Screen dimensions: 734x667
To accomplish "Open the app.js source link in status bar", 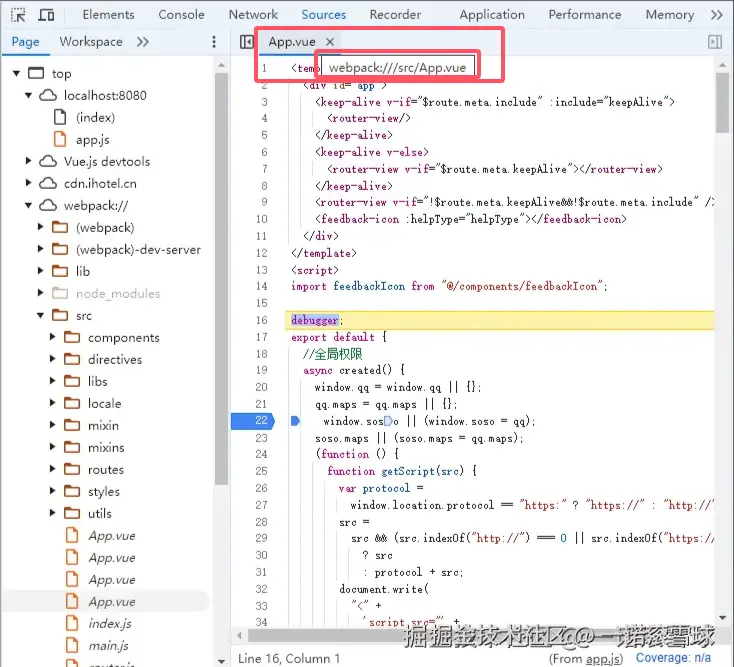I will click(x=602, y=659).
